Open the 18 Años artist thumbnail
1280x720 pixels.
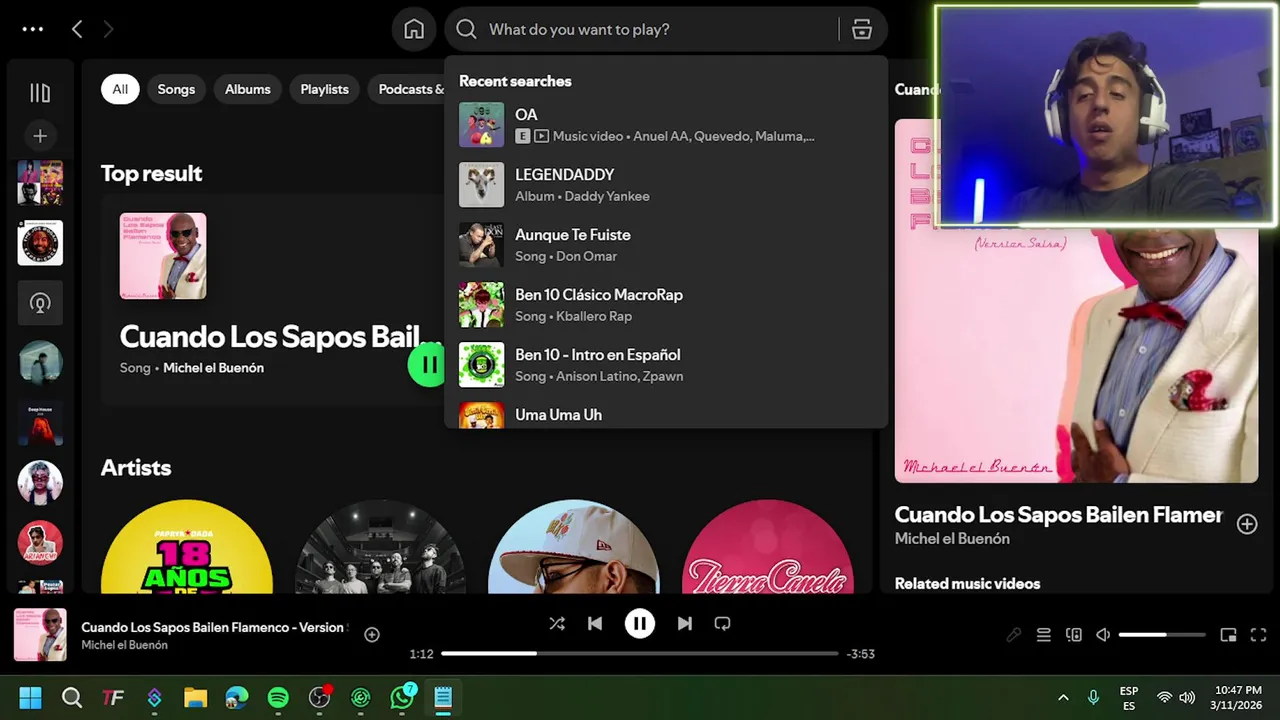click(187, 547)
